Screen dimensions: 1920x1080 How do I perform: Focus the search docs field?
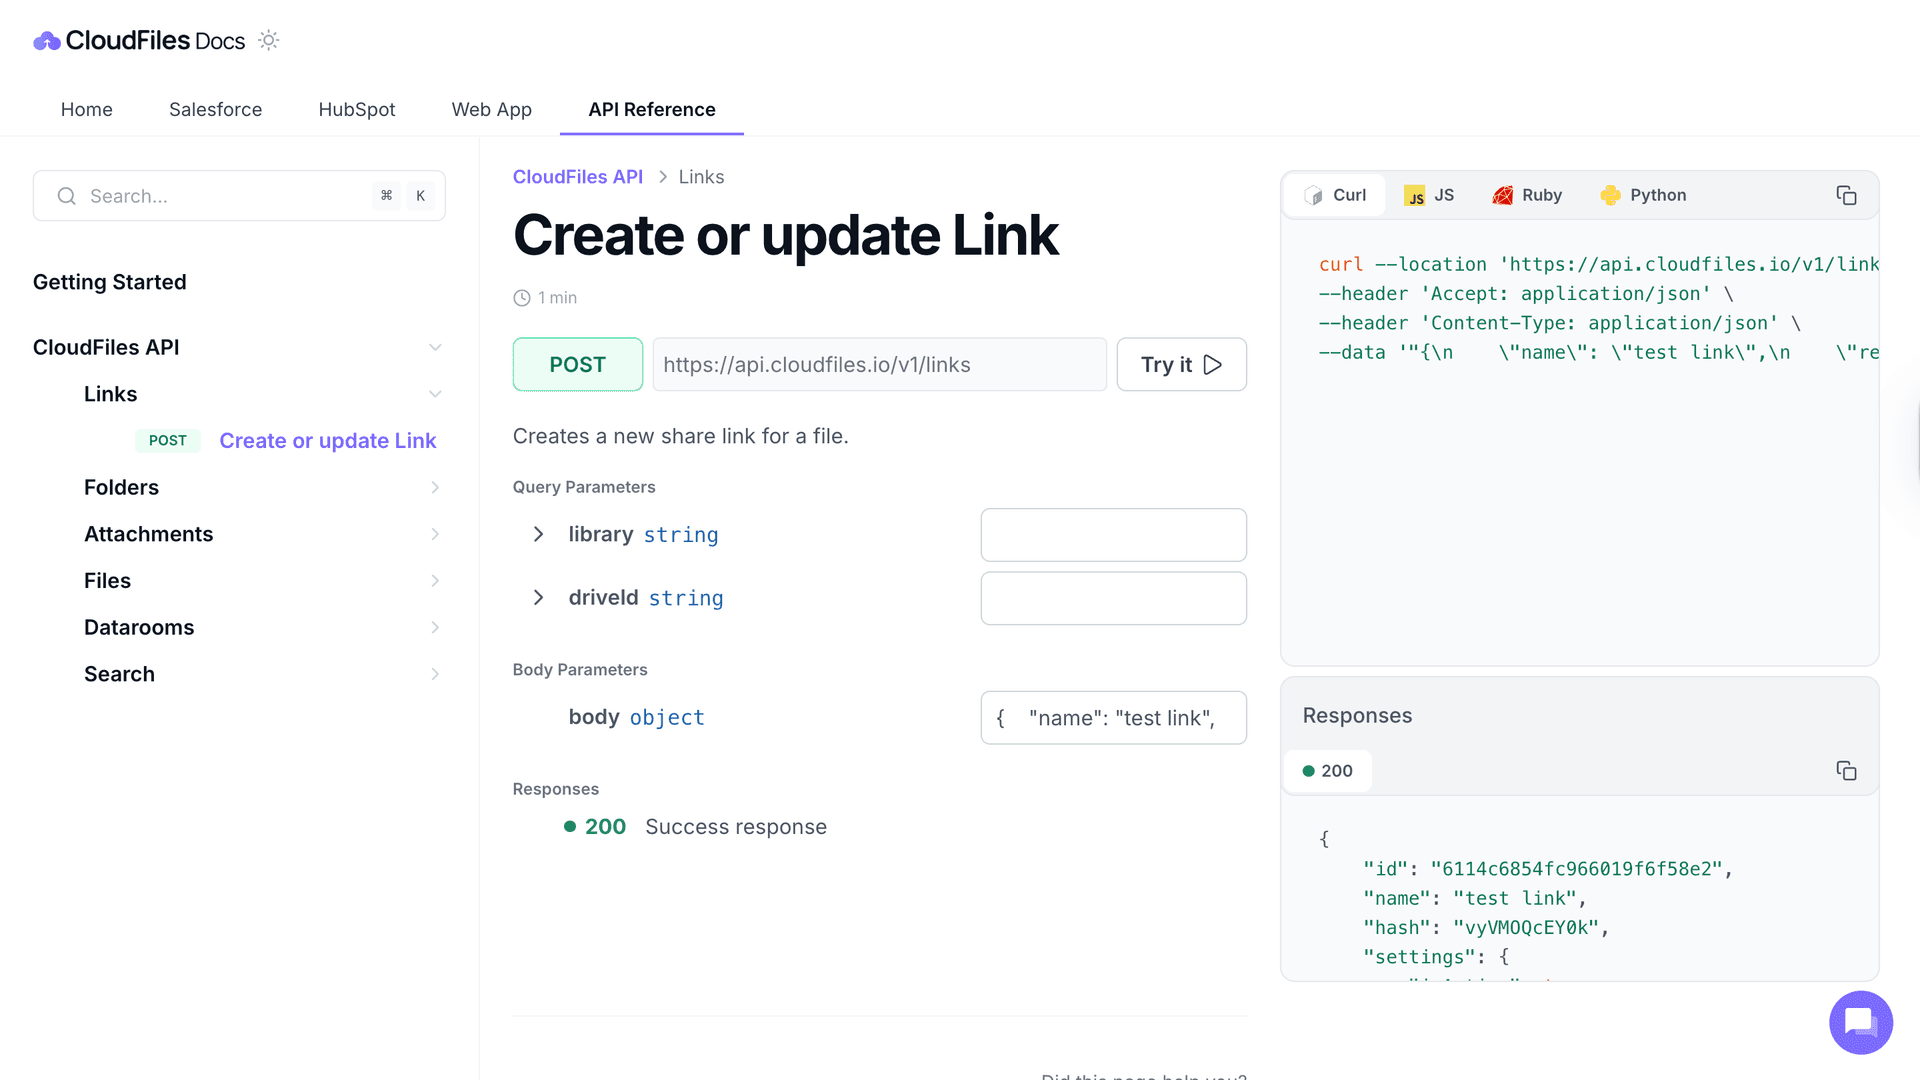(x=239, y=196)
